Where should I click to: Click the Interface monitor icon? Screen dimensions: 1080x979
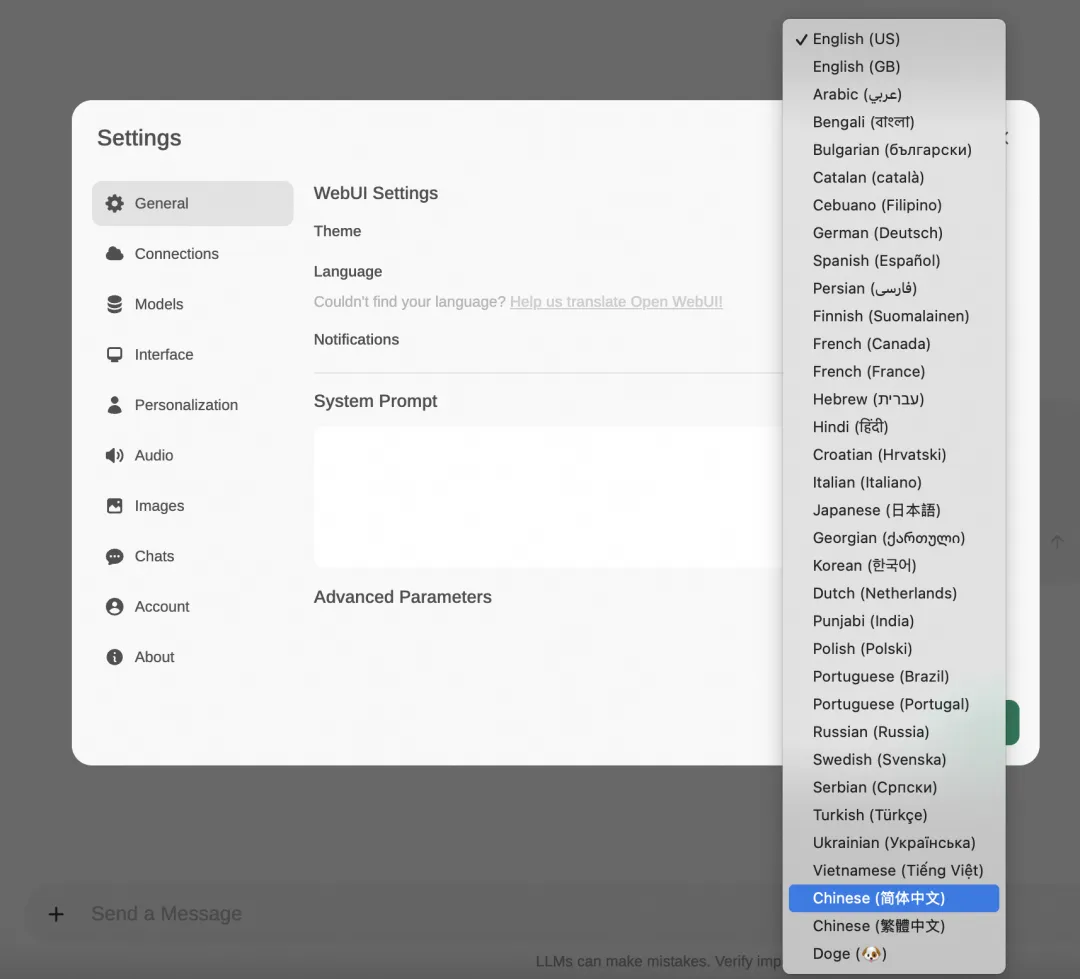click(114, 354)
